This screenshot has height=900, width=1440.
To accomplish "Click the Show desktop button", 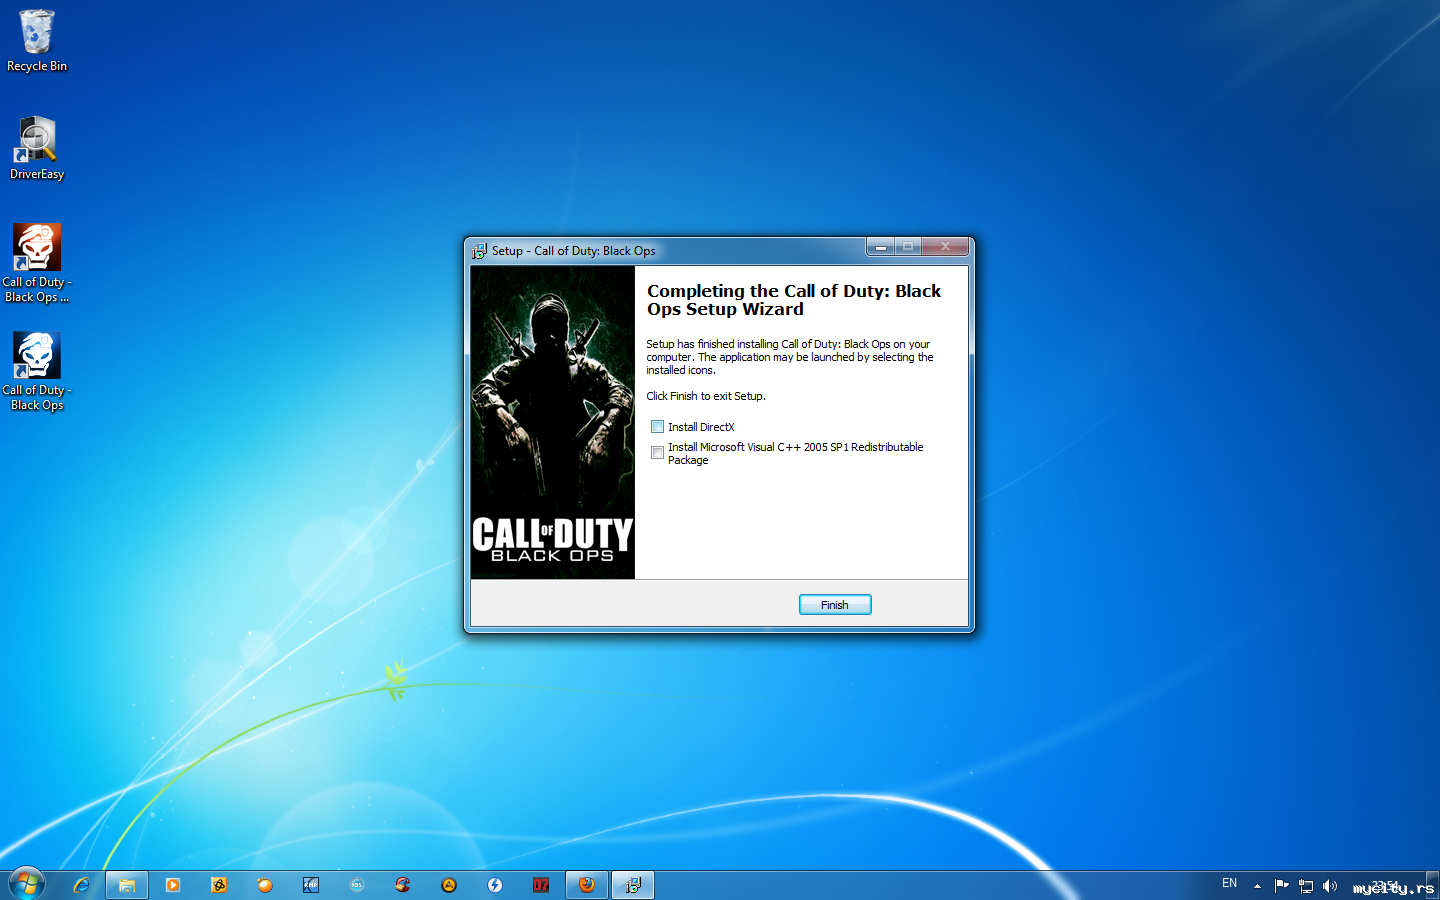I will pyautogui.click(x=1433, y=885).
